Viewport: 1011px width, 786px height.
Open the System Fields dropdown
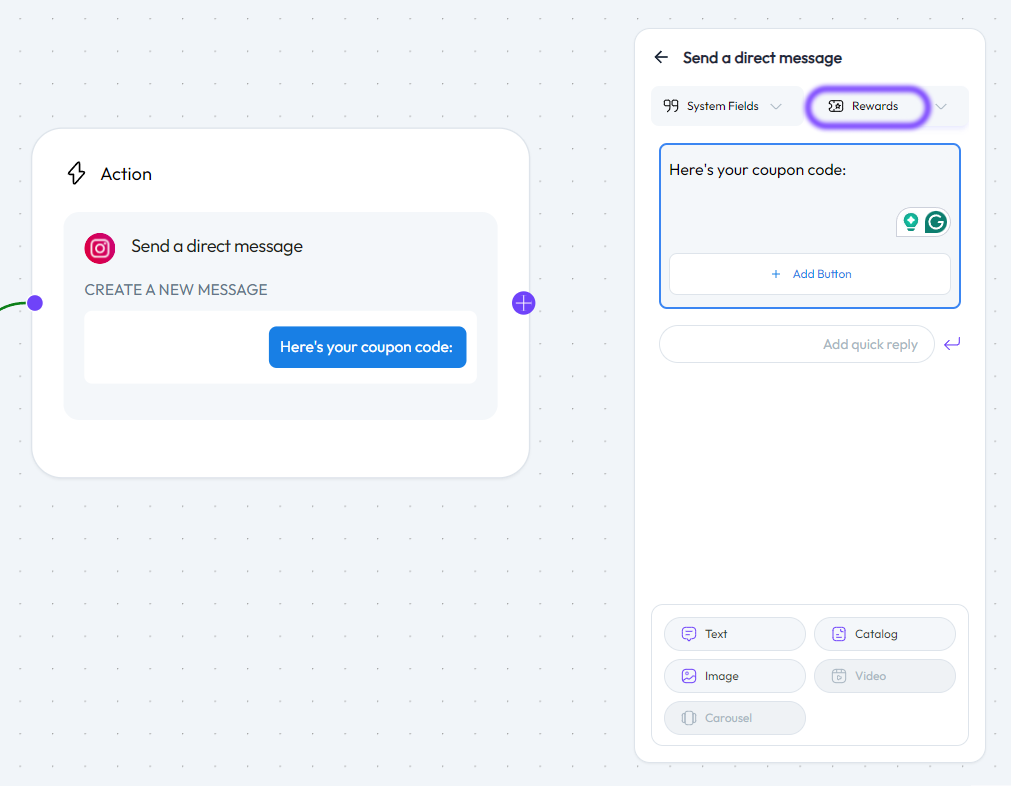722,106
